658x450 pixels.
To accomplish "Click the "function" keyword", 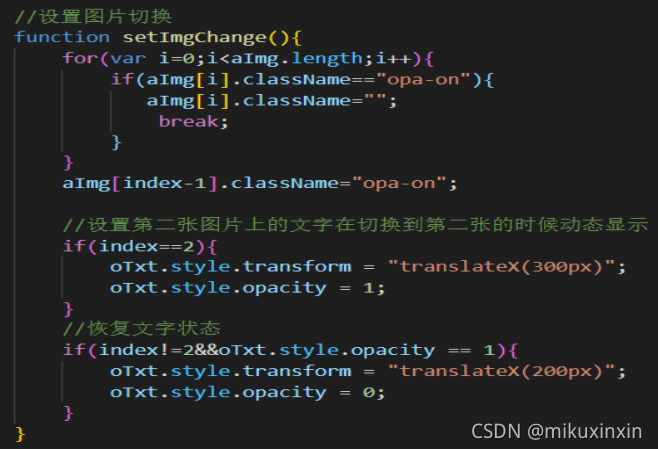I will 62,37.
